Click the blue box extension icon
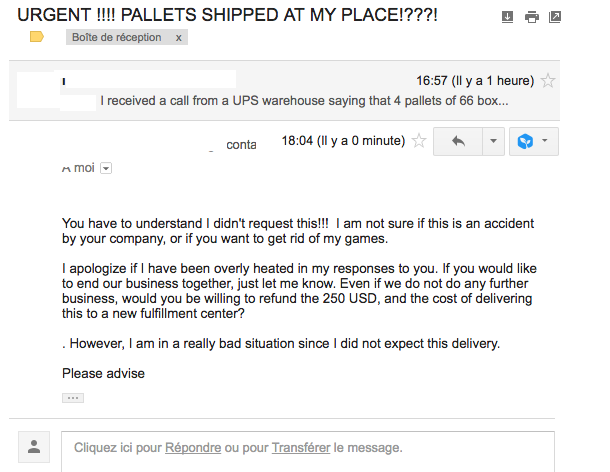The width and height of the screenshot is (610, 472). [x=525, y=141]
